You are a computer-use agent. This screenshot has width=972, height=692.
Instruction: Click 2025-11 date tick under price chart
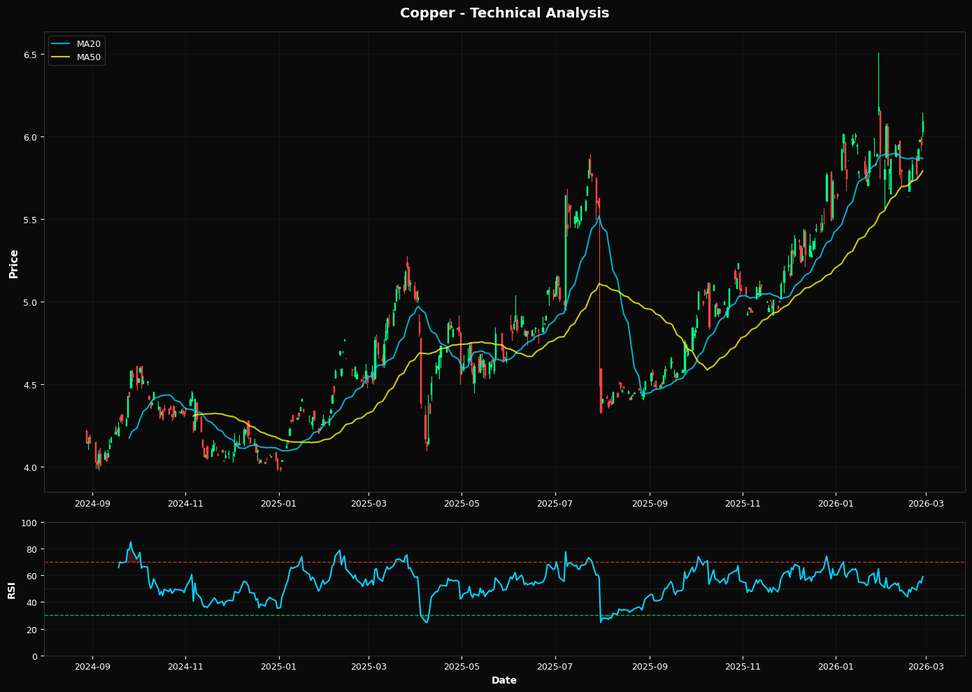coord(743,503)
